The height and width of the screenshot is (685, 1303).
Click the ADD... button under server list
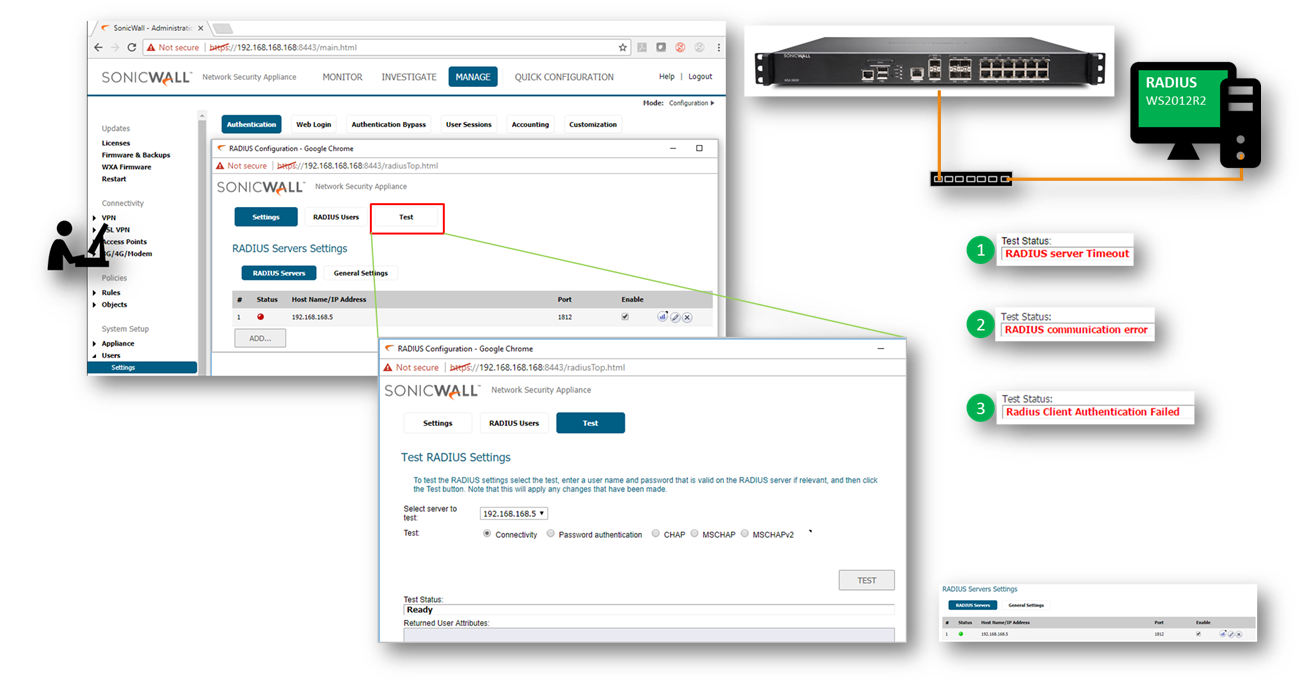[x=260, y=339]
